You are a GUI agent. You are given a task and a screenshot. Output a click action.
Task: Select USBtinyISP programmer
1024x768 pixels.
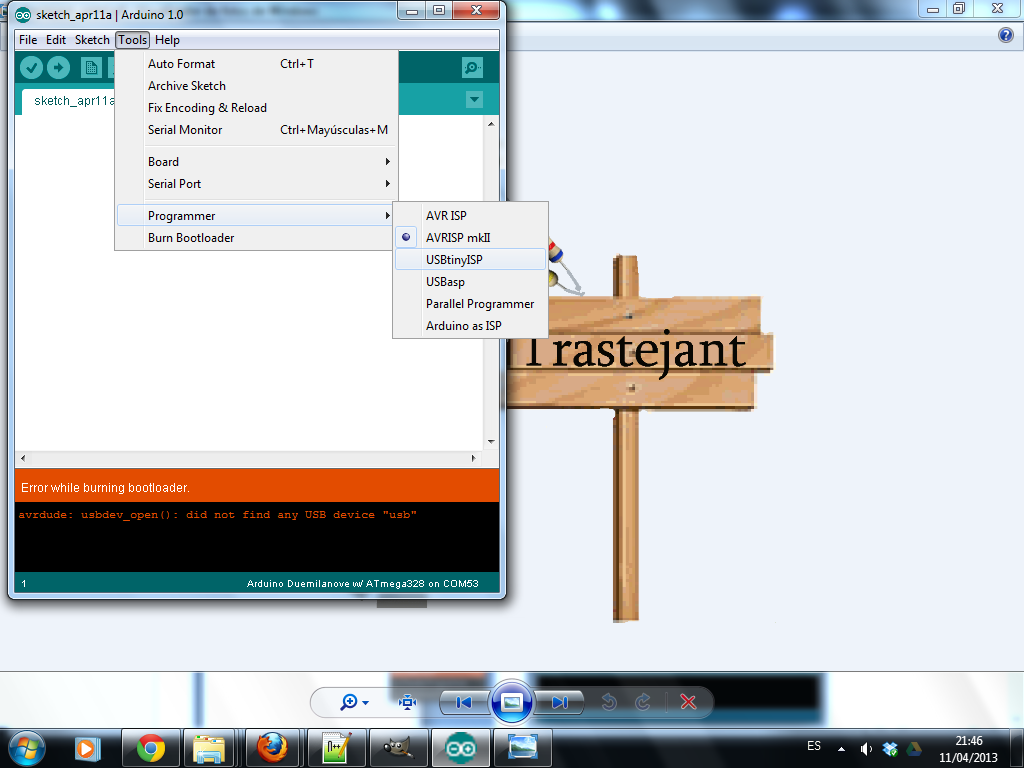(x=470, y=259)
